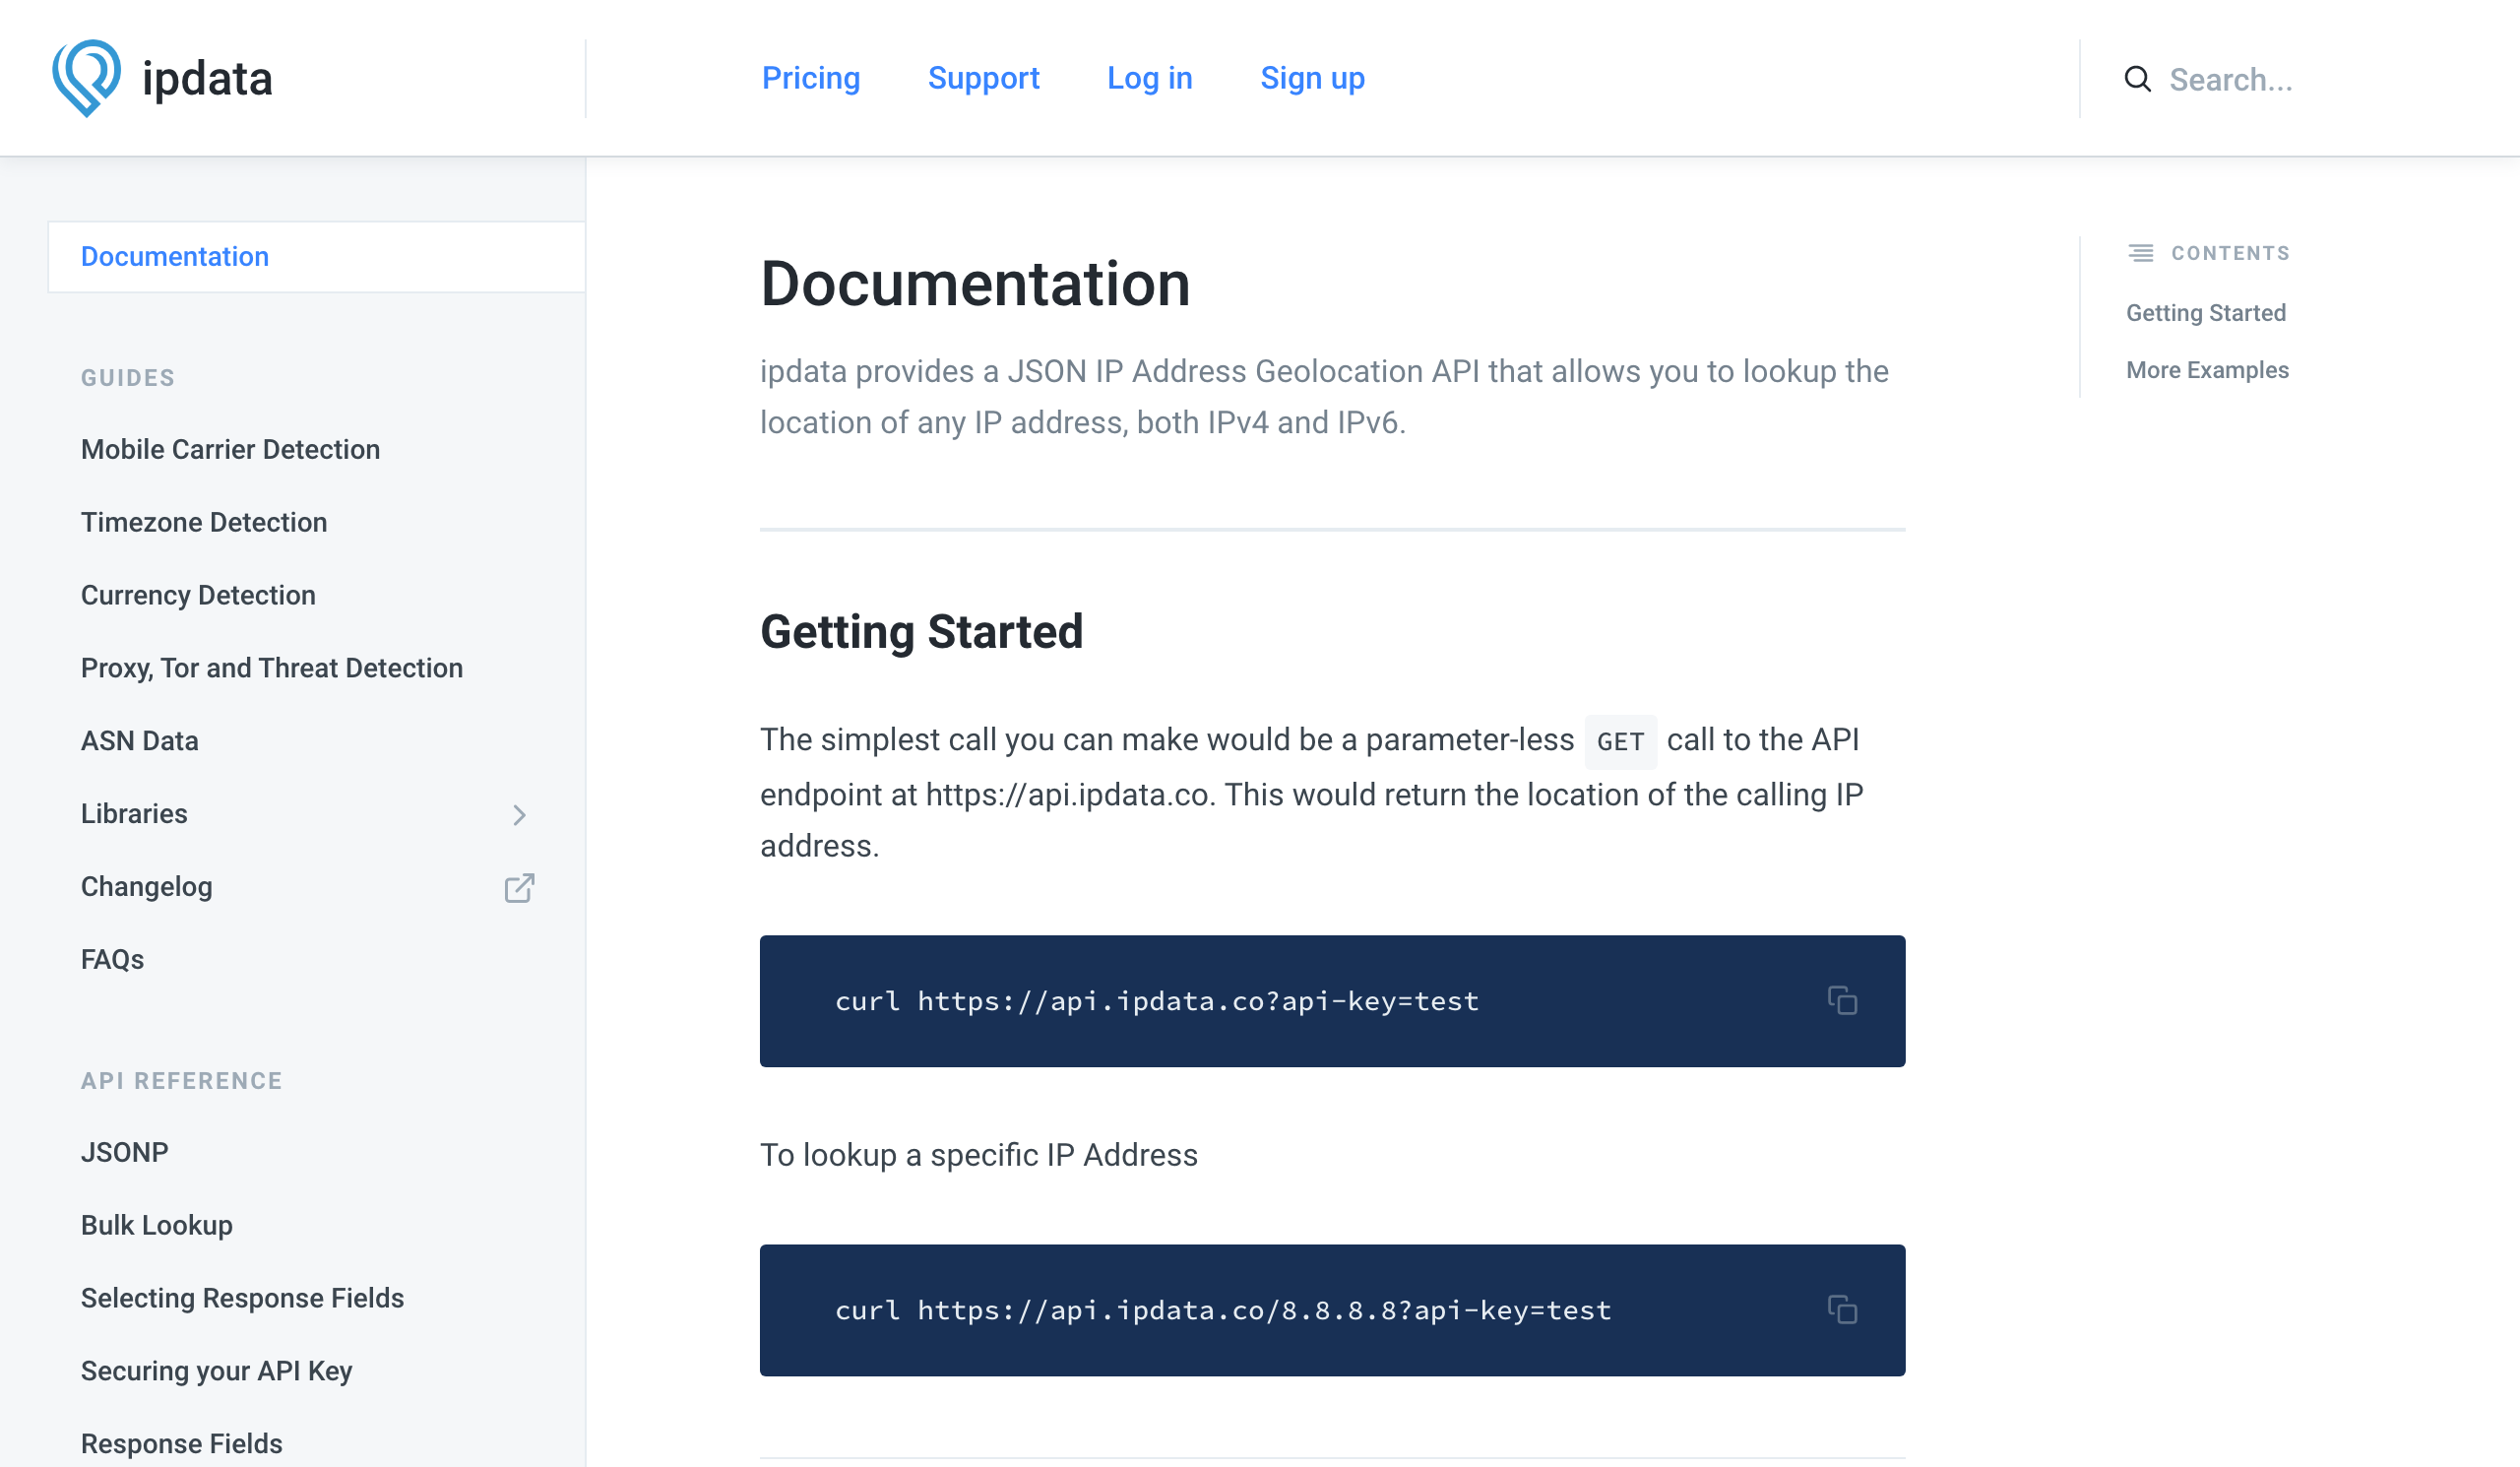This screenshot has height=1467, width=2520.
Task: Open the Response Fields reference
Action: 182,1443
